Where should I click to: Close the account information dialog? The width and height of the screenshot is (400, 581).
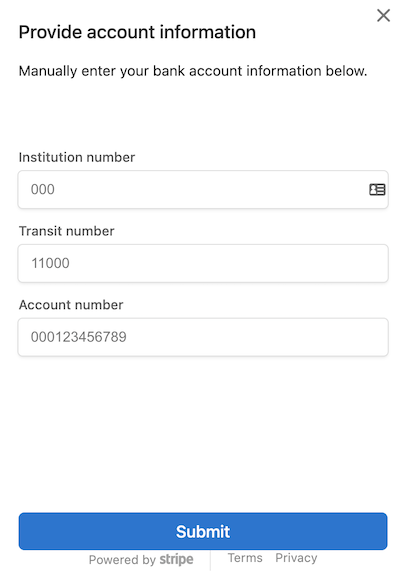click(x=383, y=16)
